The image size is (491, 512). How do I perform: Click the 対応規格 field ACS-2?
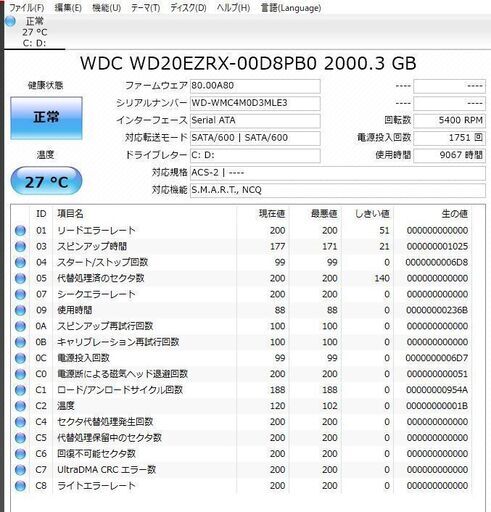(338, 173)
